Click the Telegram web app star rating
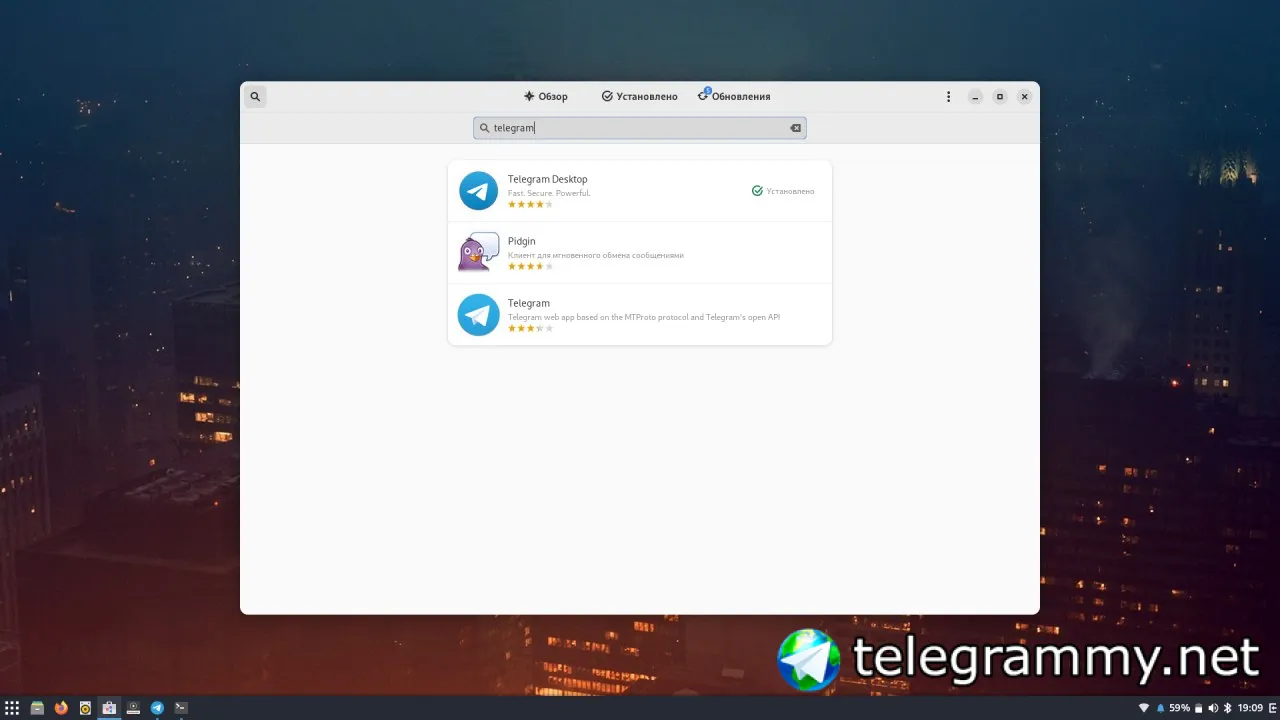Image resolution: width=1280 pixels, height=720 pixels. (x=530, y=328)
